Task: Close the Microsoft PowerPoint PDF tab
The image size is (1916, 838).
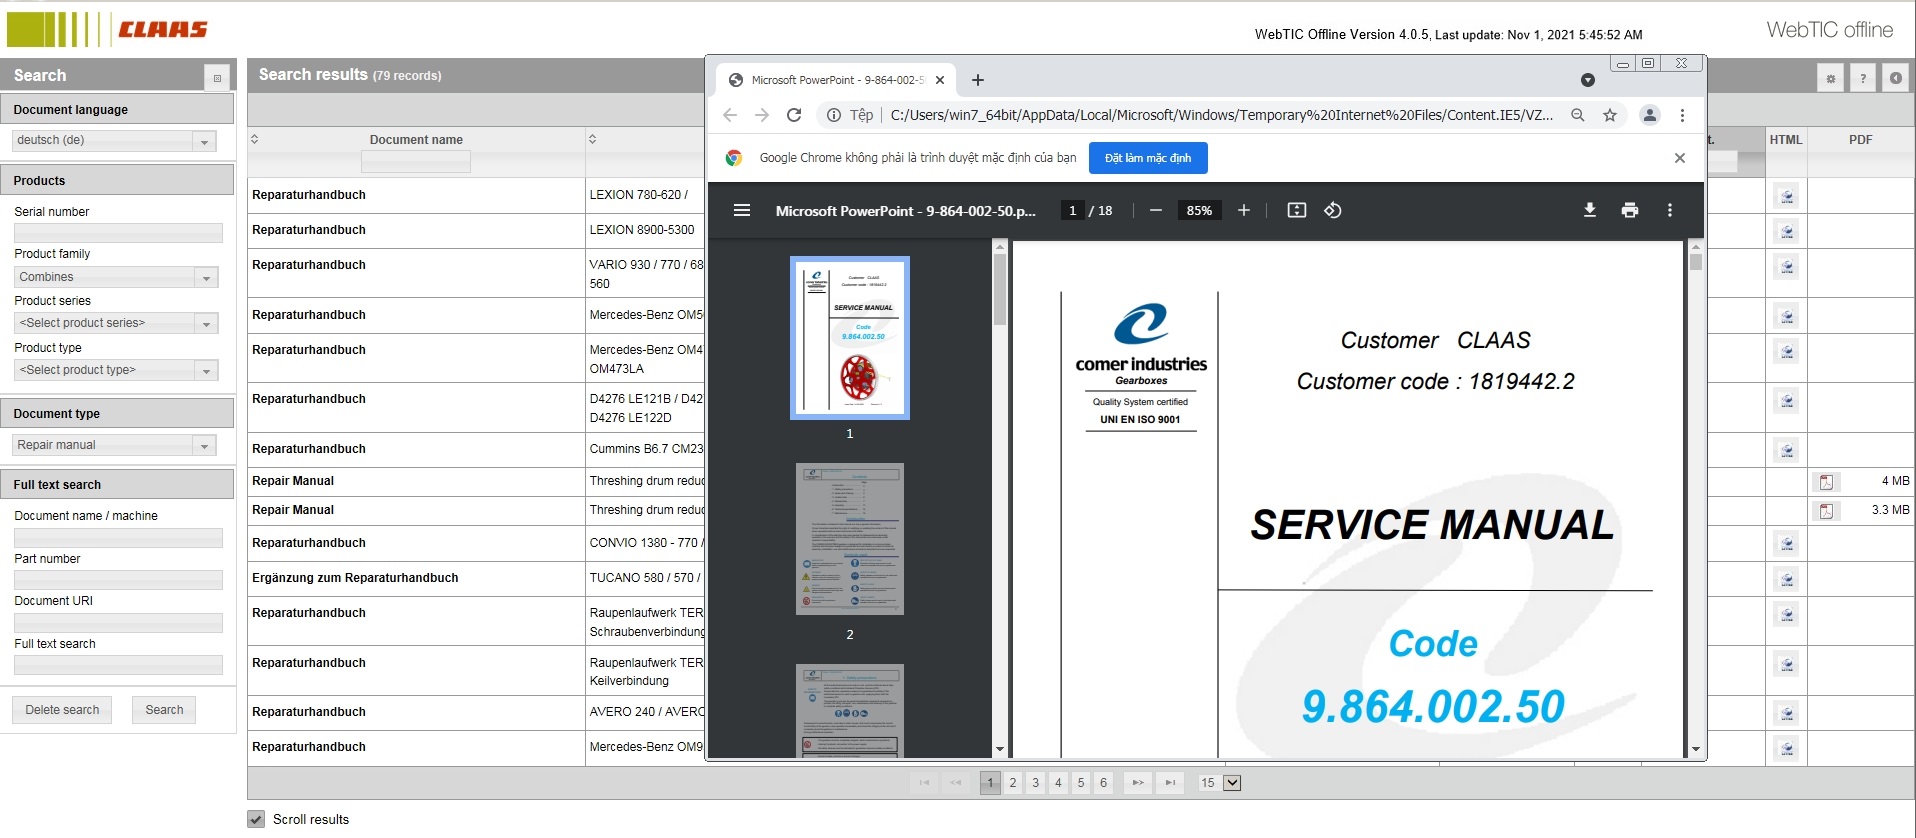Action: coord(940,80)
